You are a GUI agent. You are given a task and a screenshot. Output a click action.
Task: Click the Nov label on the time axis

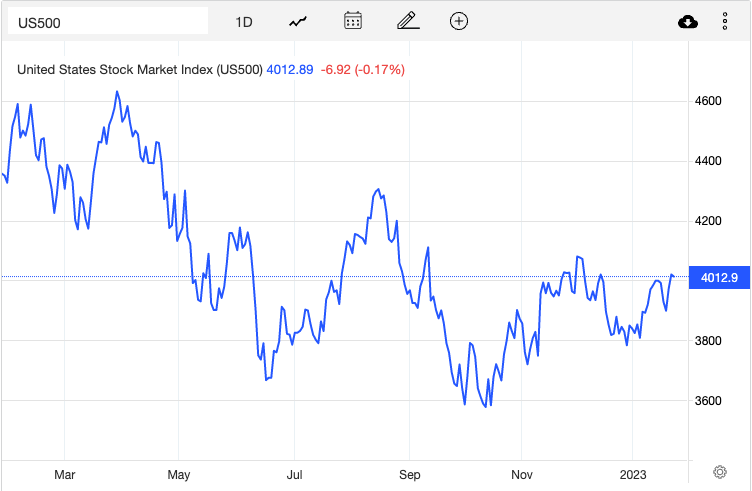point(522,475)
